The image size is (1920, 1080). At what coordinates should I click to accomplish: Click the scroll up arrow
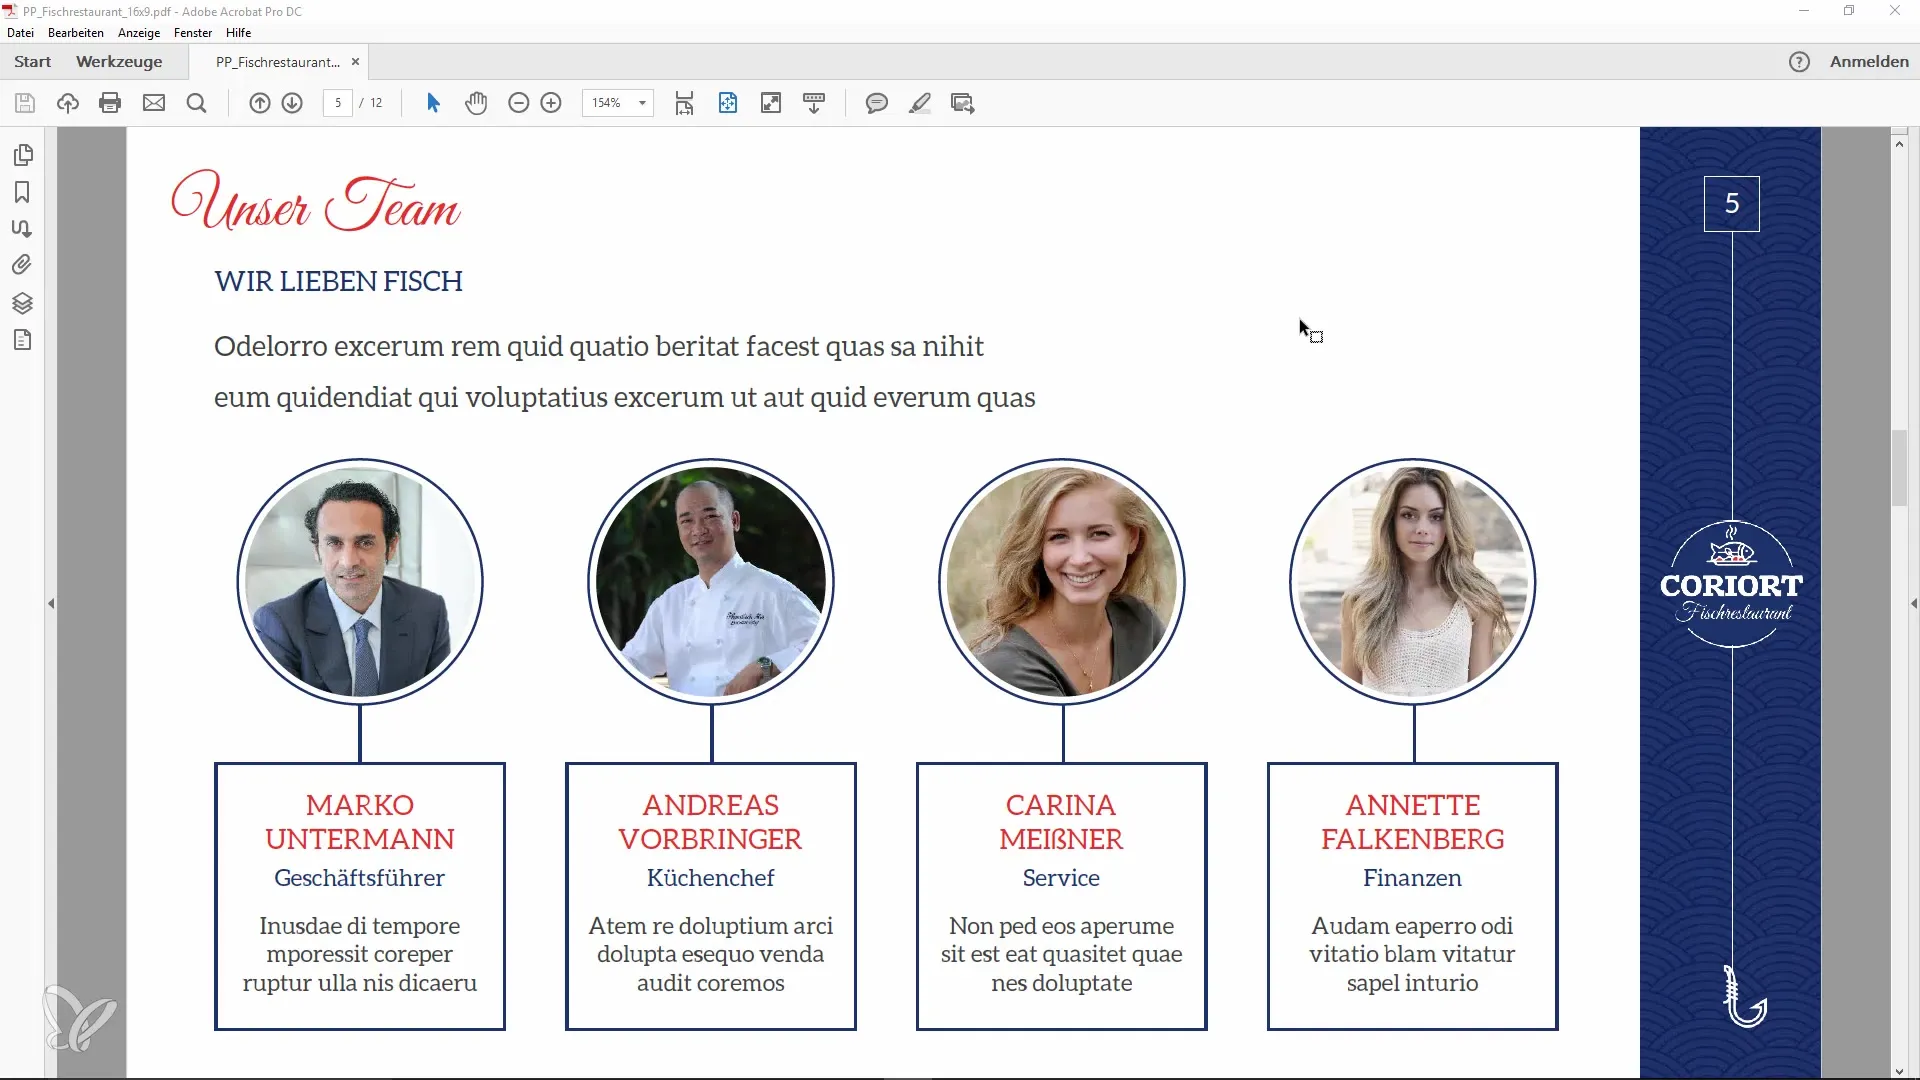click(x=1899, y=144)
